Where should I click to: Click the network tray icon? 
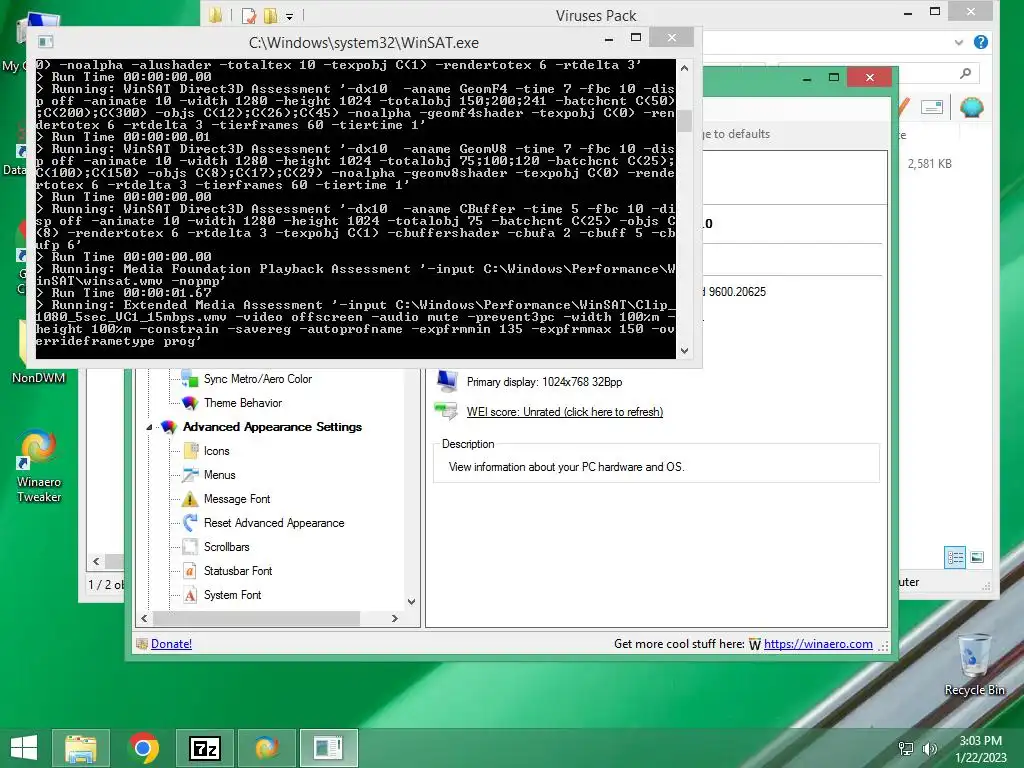906,748
